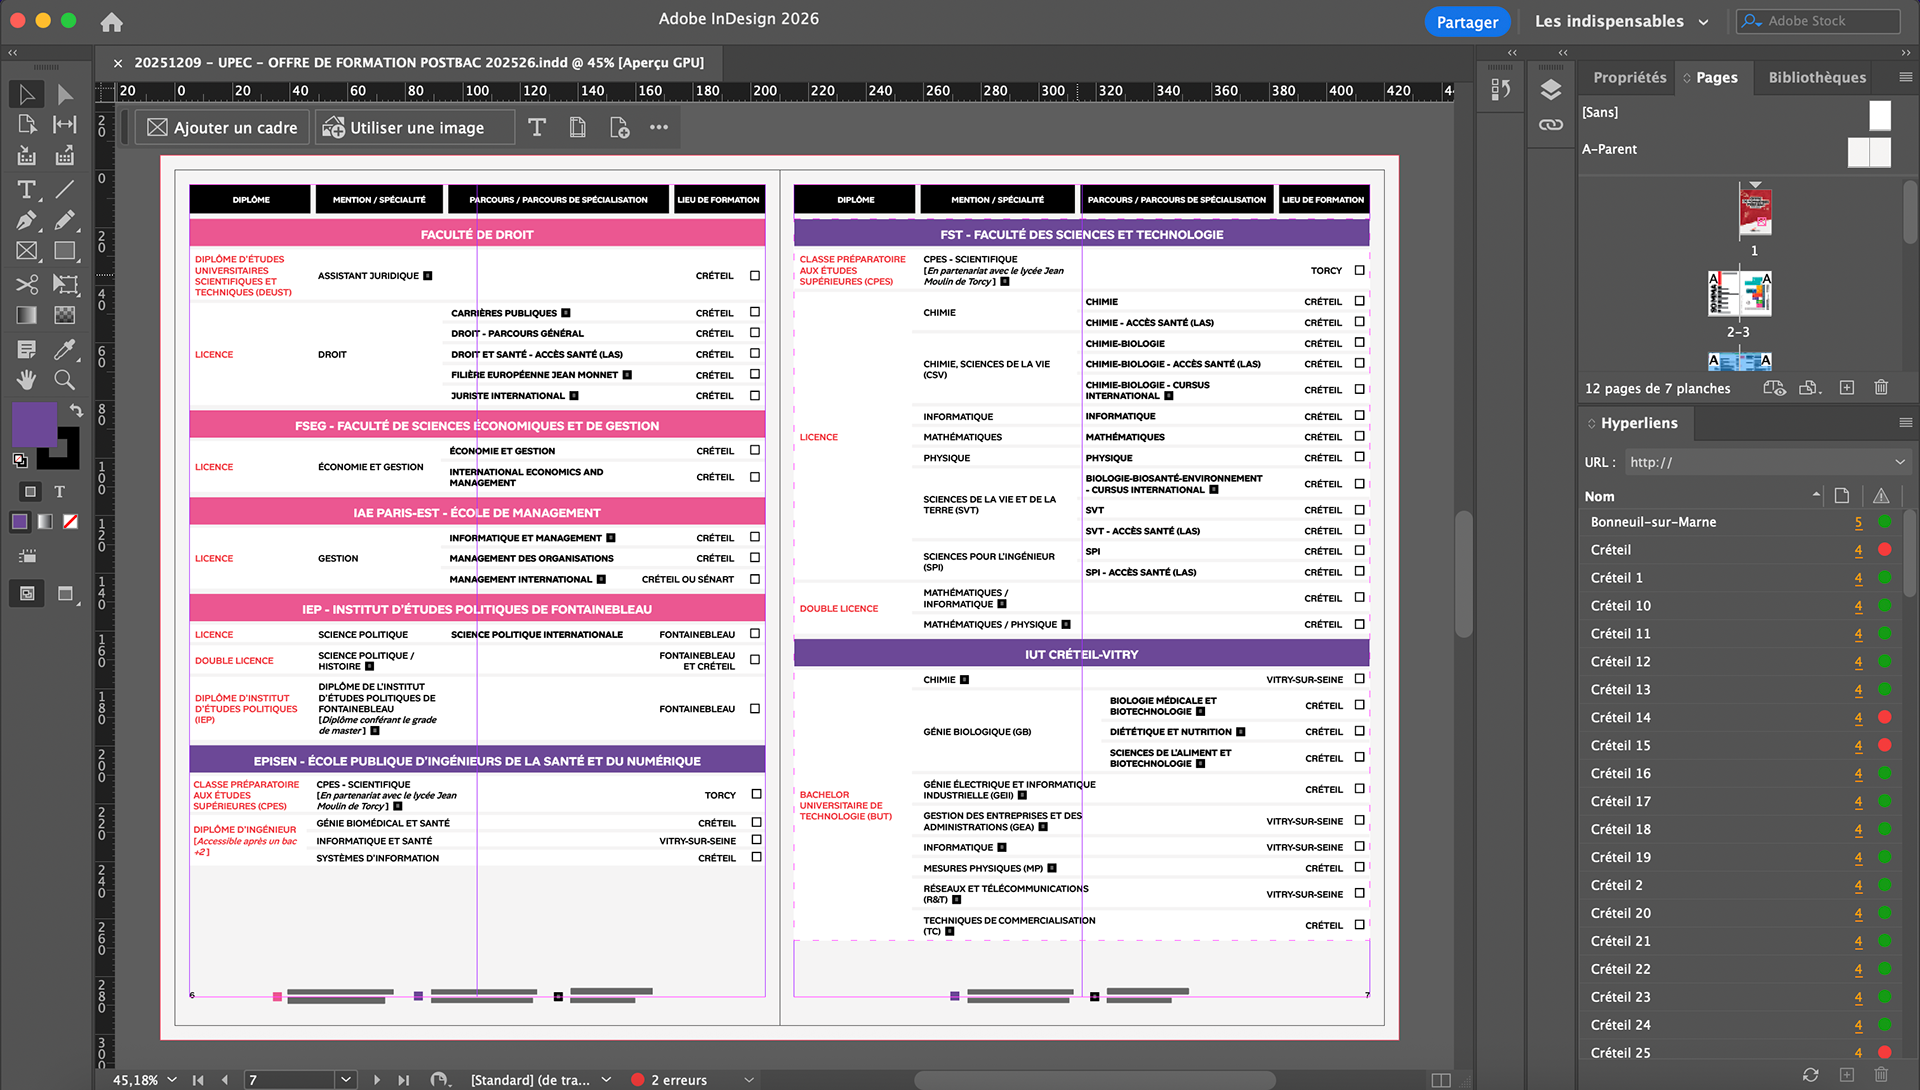This screenshot has height=1090, width=1920.
Task: Click the Ajouter un cadre button
Action: (x=223, y=128)
